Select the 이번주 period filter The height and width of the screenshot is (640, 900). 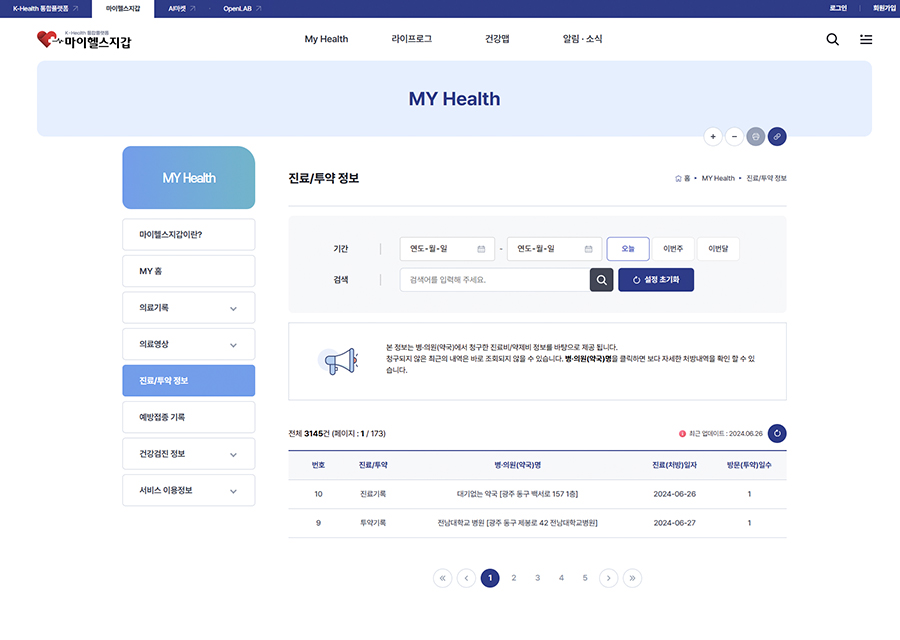[x=673, y=249]
